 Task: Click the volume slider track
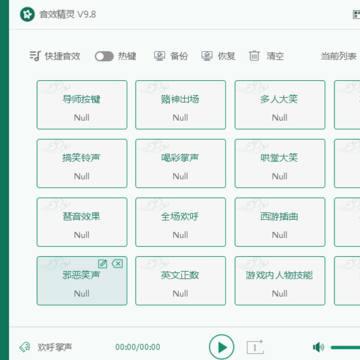pos(345,347)
